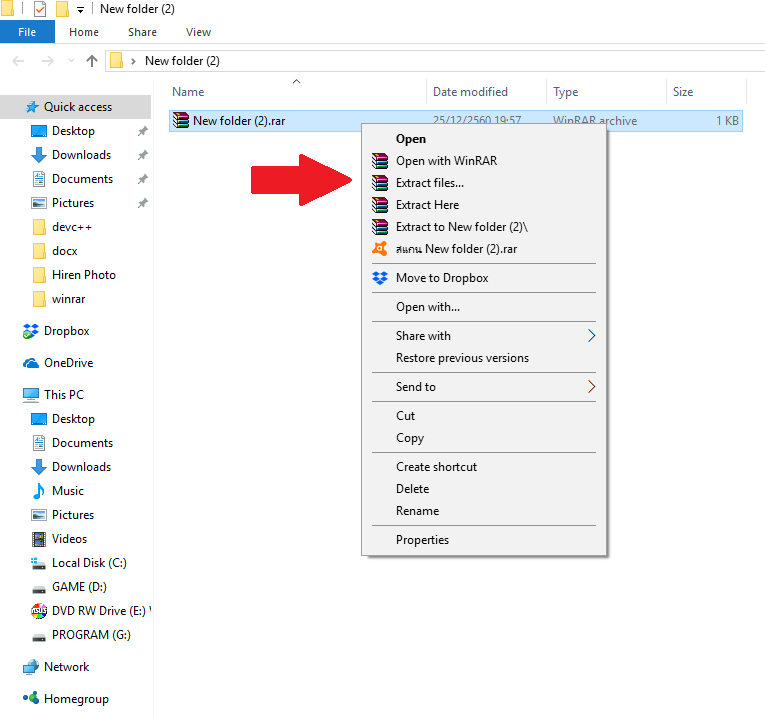Viewport: 765px width, 717px height.
Task: Select Pictures under This PC
Action: click(x=73, y=515)
